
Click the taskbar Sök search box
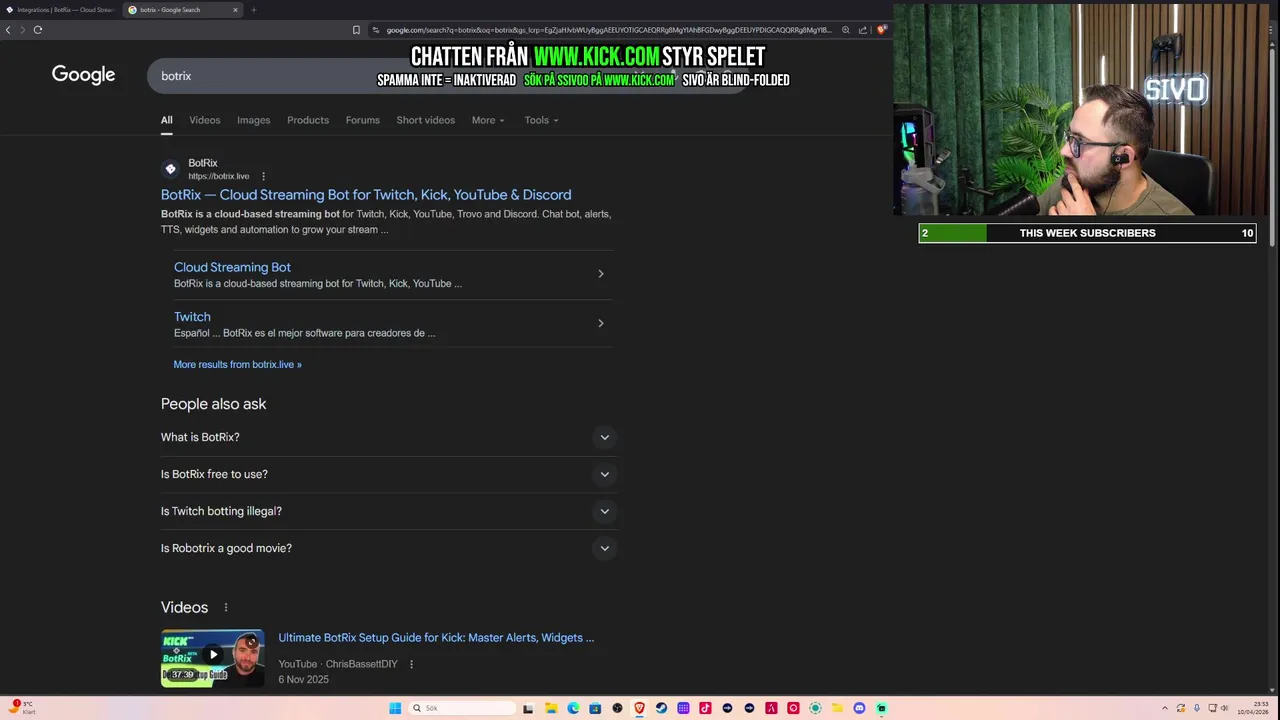pos(462,708)
